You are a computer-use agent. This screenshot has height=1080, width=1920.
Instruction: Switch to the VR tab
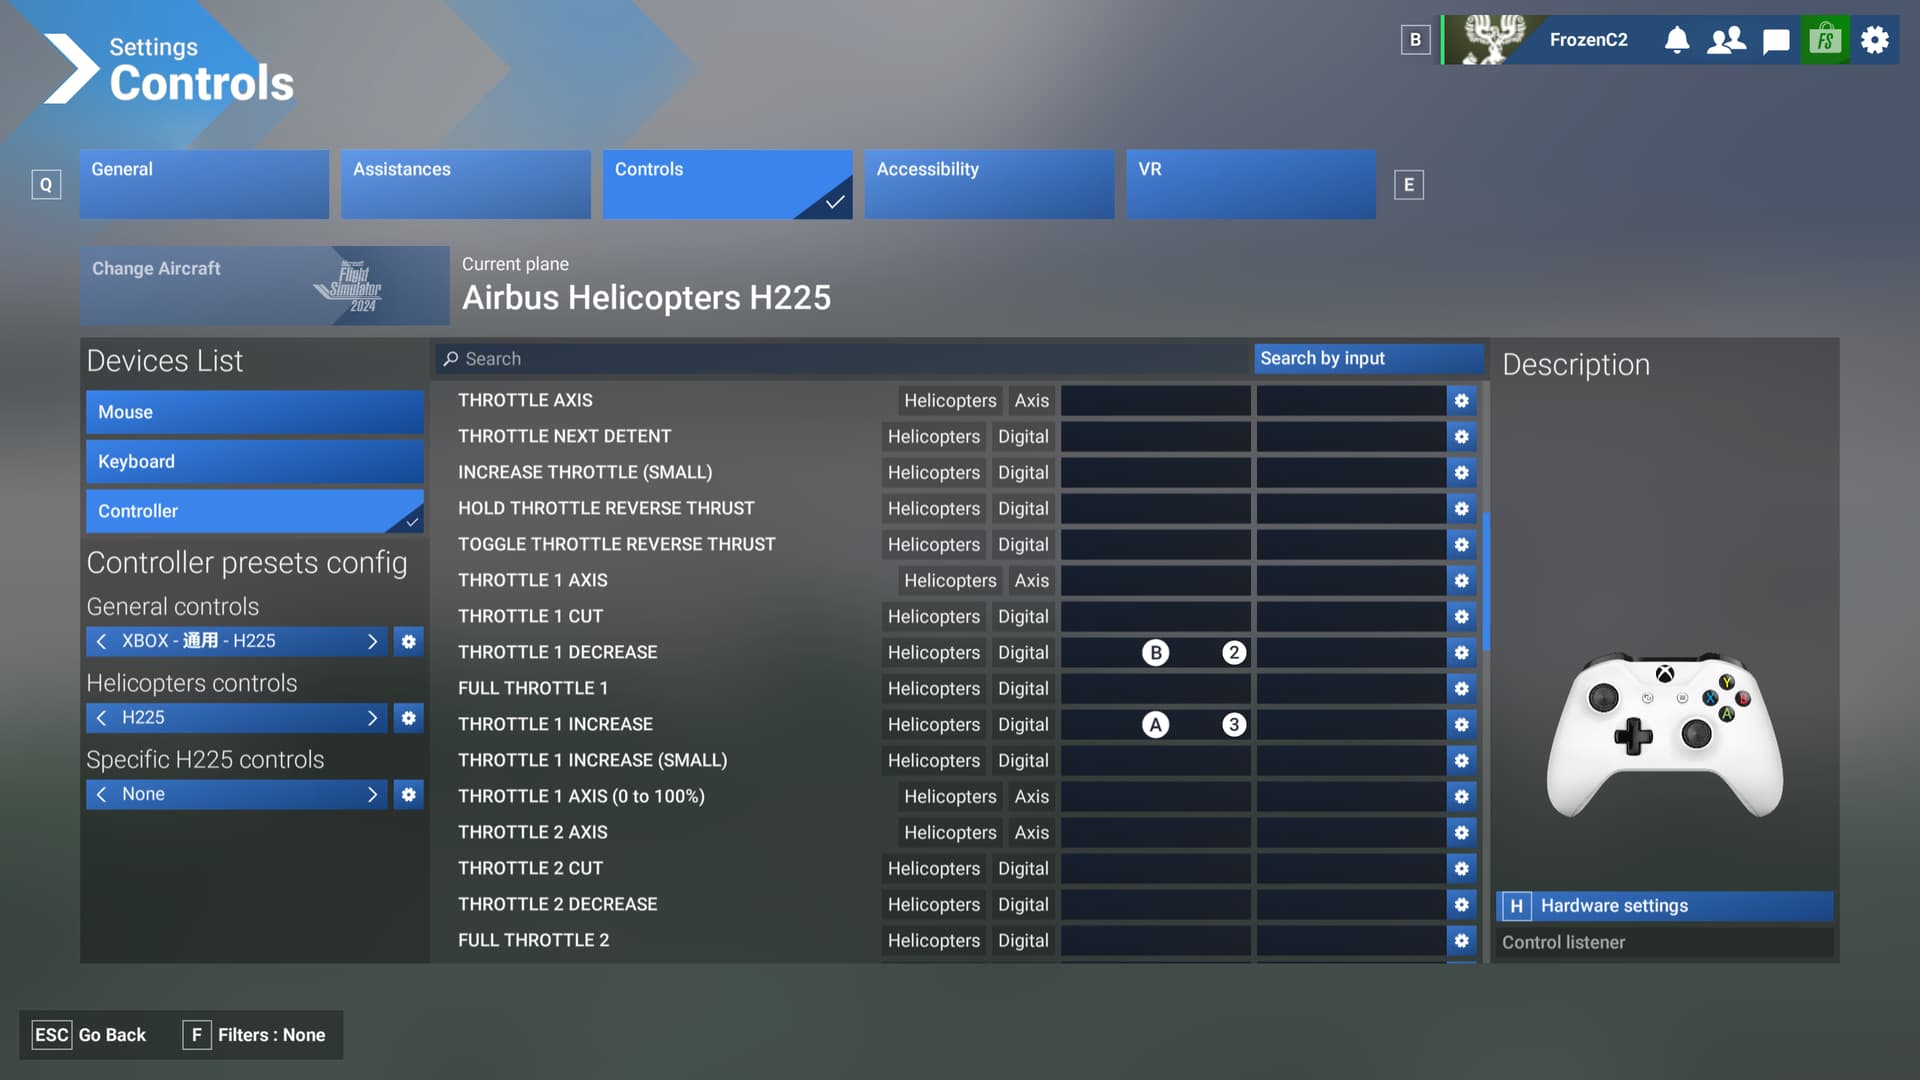(1250, 184)
